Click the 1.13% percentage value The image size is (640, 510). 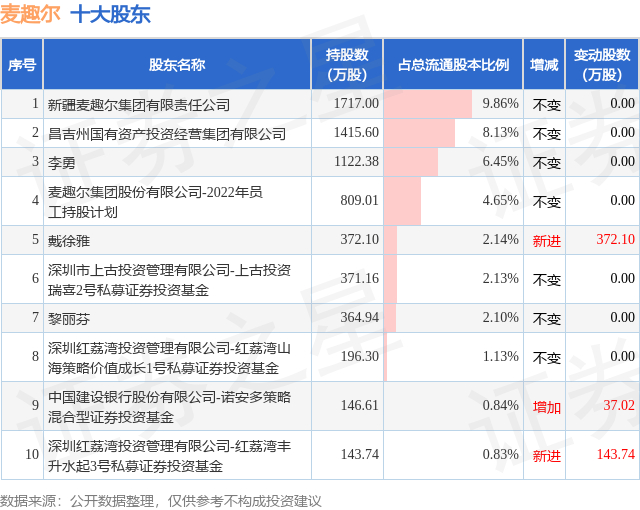coord(500,357)
